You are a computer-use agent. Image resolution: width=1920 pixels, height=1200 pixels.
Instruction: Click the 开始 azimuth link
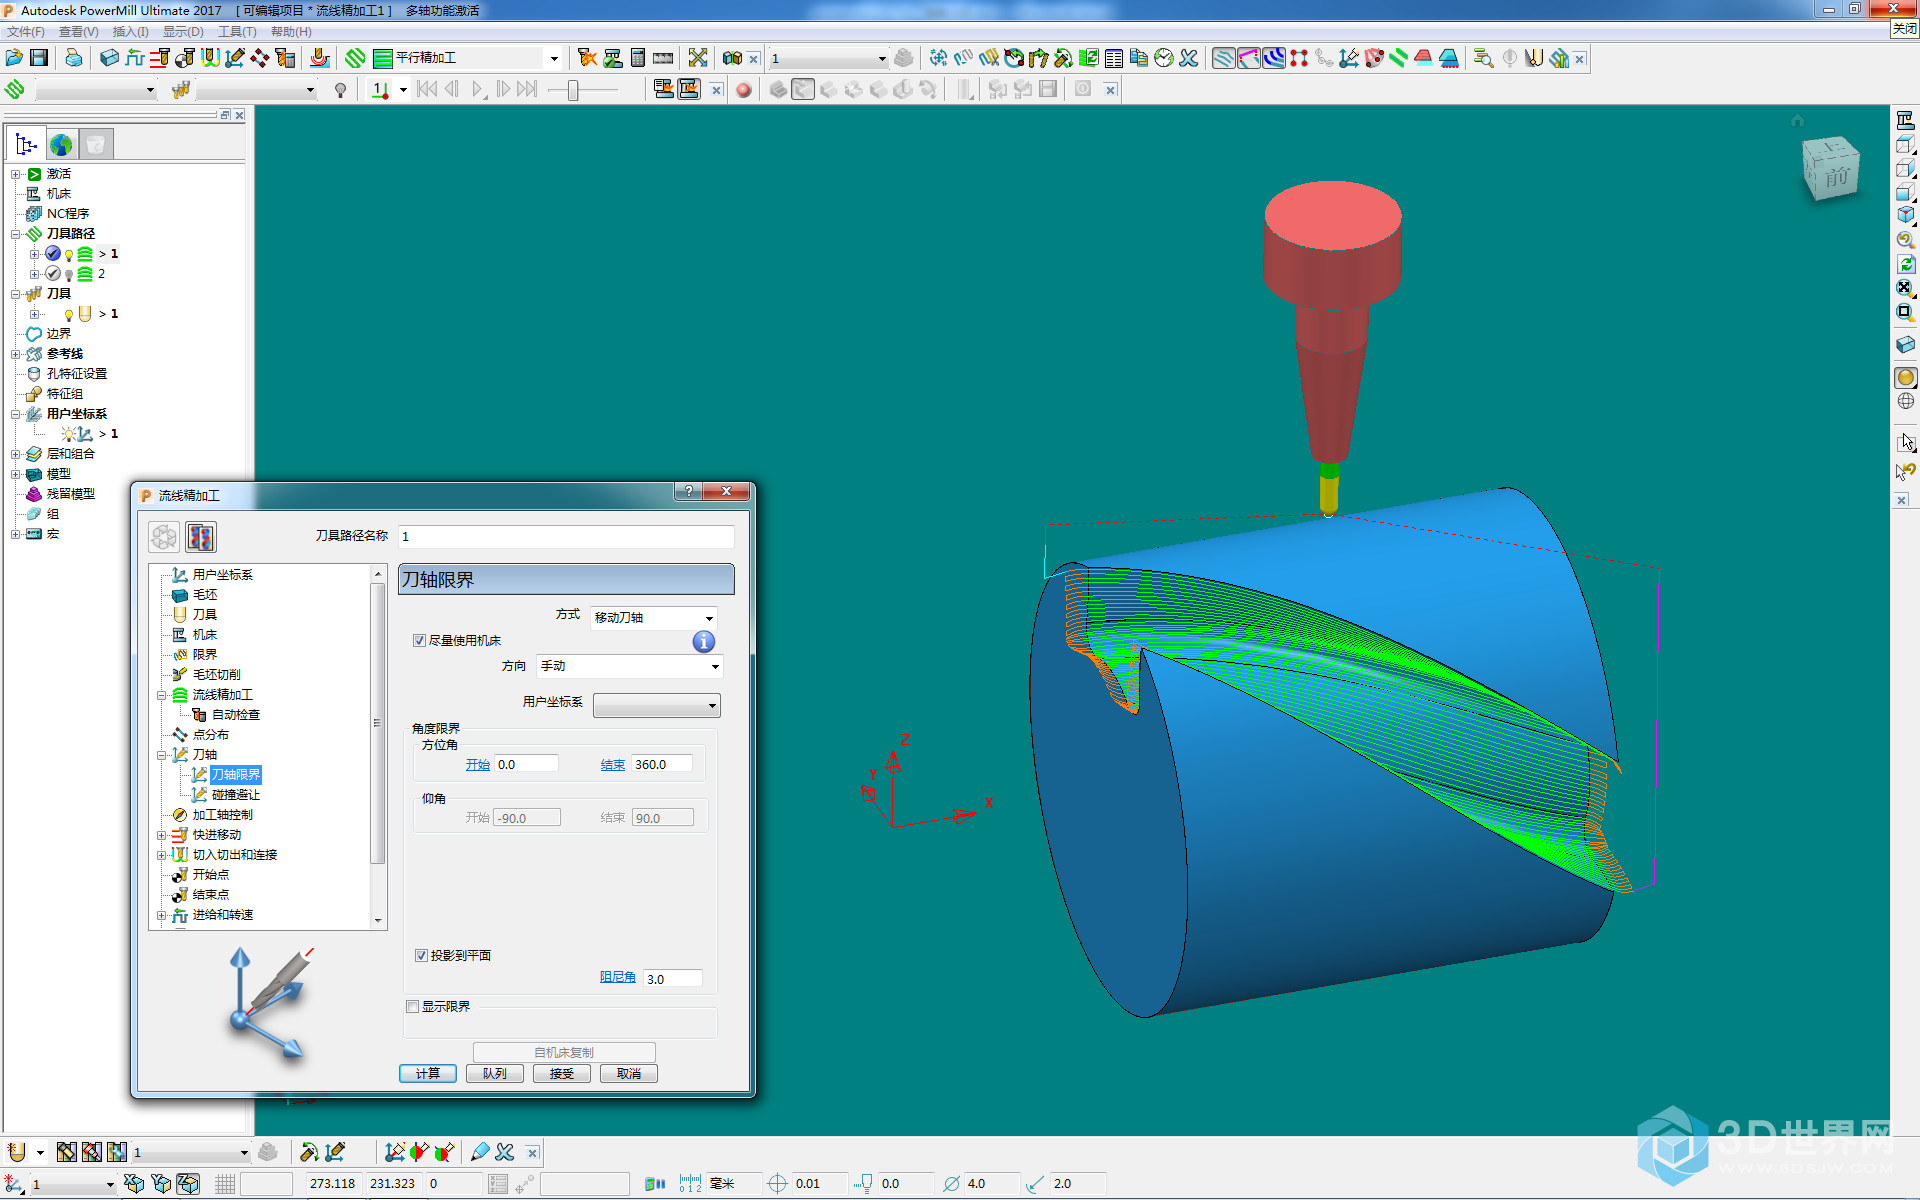pyautogui.click(x=478, y=765)
